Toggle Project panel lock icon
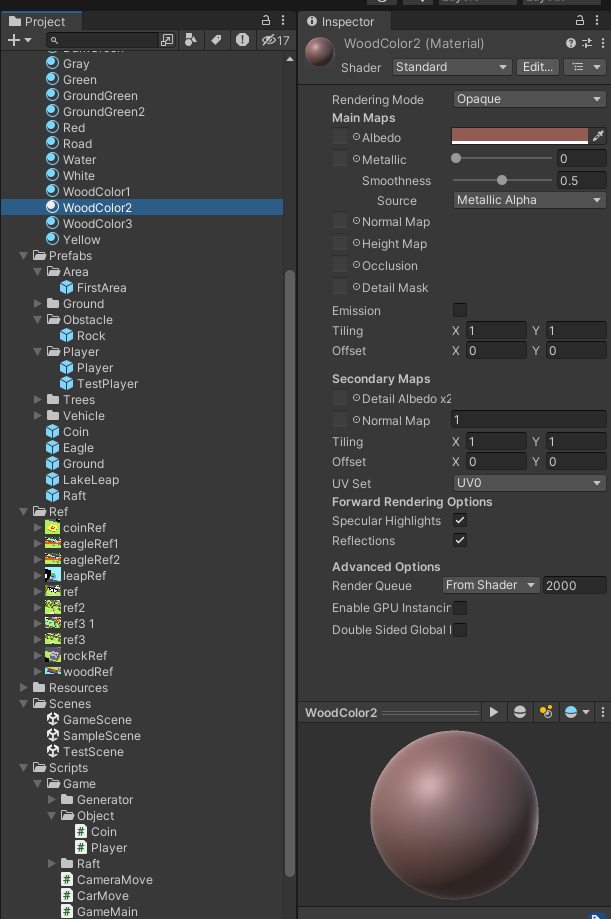611x919 pixels. pos(266,21)
